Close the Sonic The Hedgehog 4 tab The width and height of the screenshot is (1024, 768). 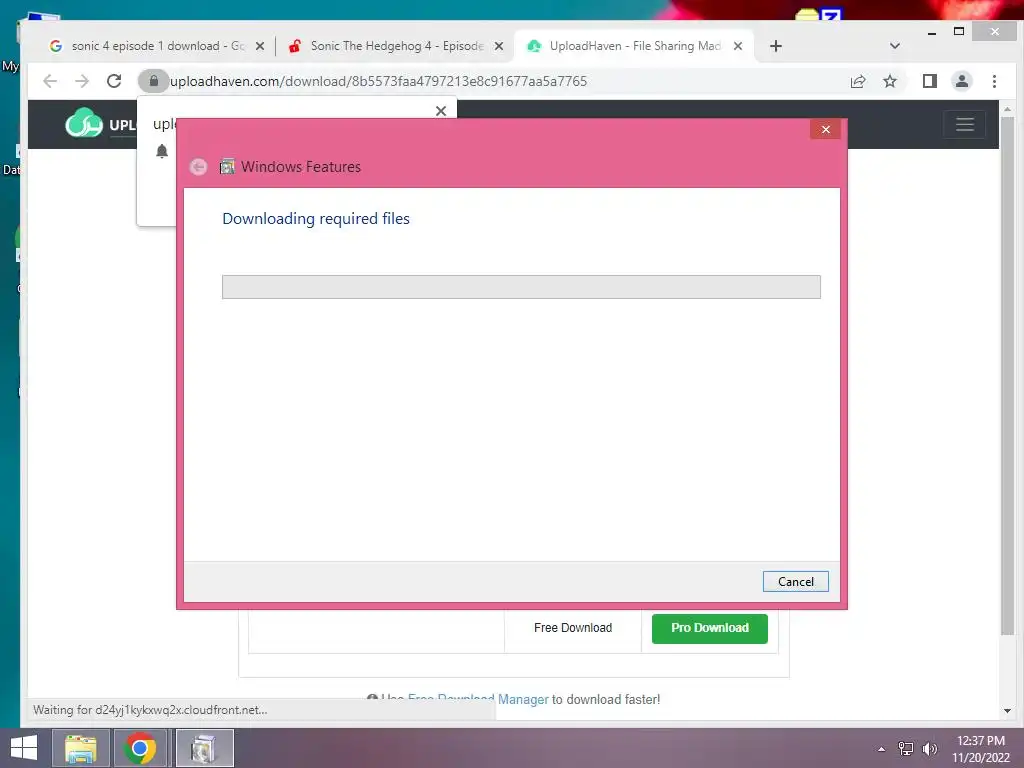pos(499,46)
